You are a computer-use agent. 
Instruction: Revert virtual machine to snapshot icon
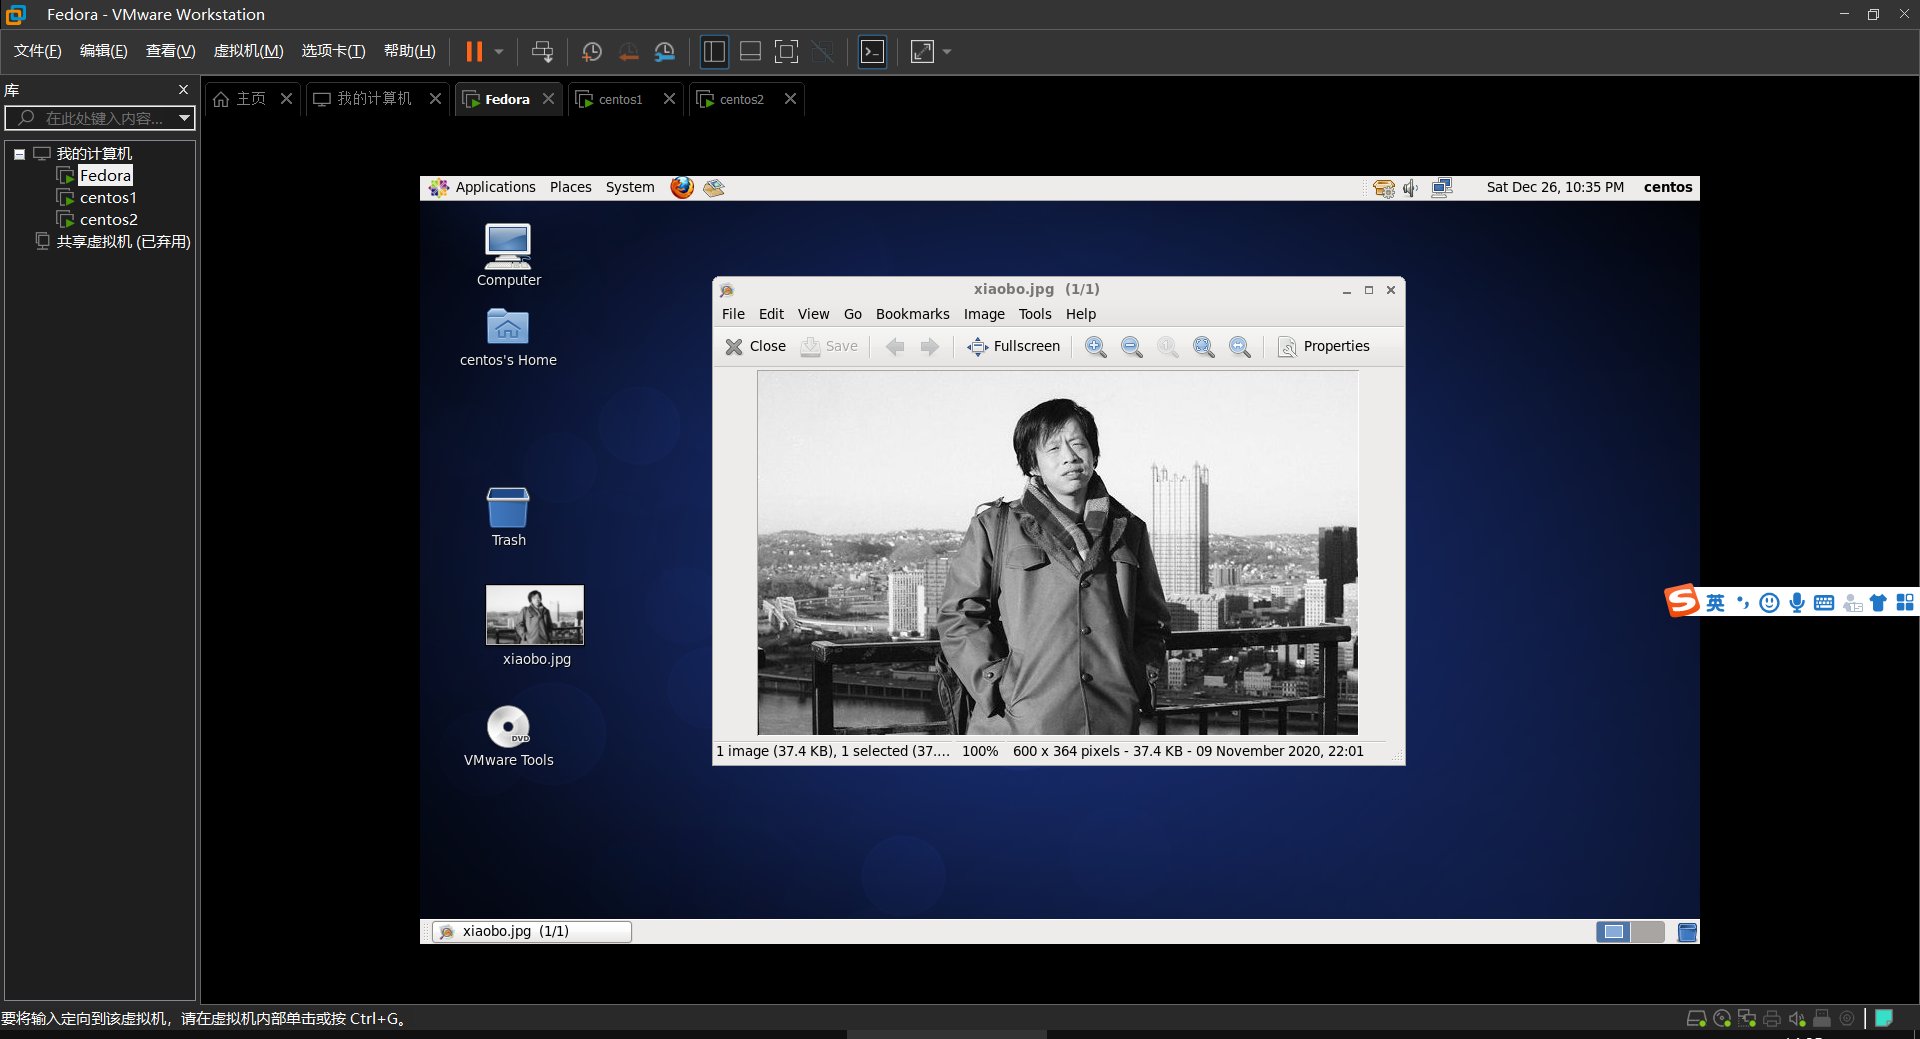coord(628,51)
